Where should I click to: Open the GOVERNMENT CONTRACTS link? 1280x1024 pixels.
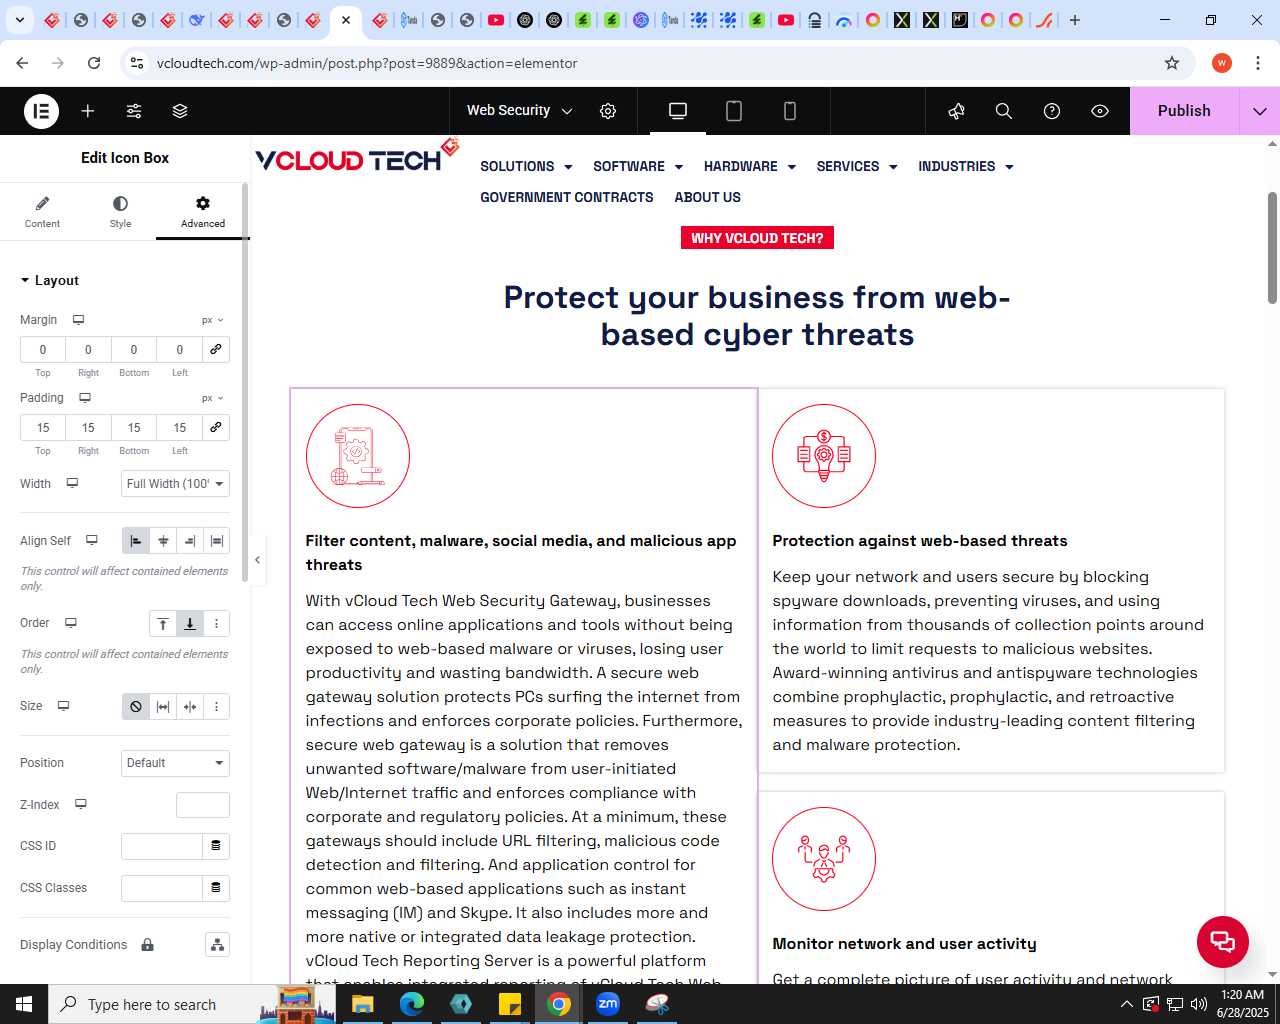pyautogui.click(x=567, y=198)
